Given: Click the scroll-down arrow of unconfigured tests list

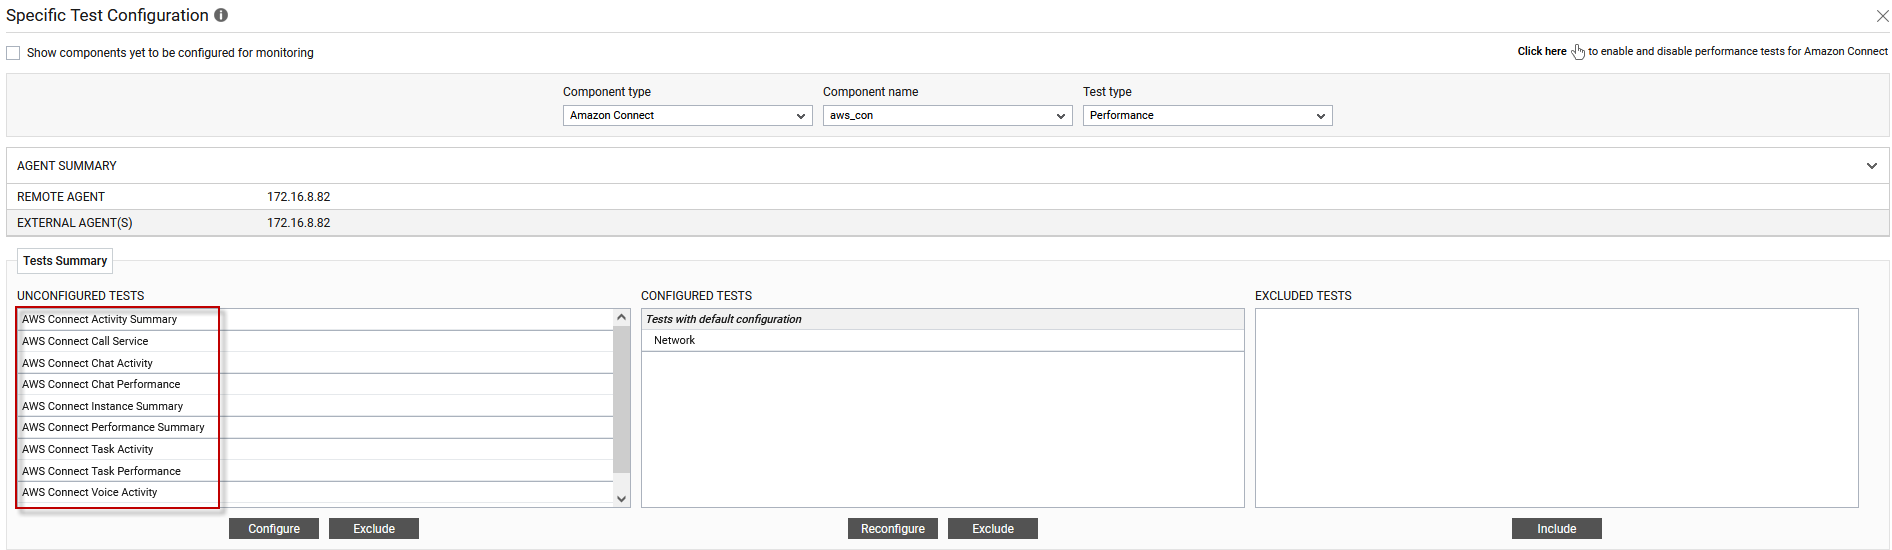Looking at the screenshot, I should 622,498.
